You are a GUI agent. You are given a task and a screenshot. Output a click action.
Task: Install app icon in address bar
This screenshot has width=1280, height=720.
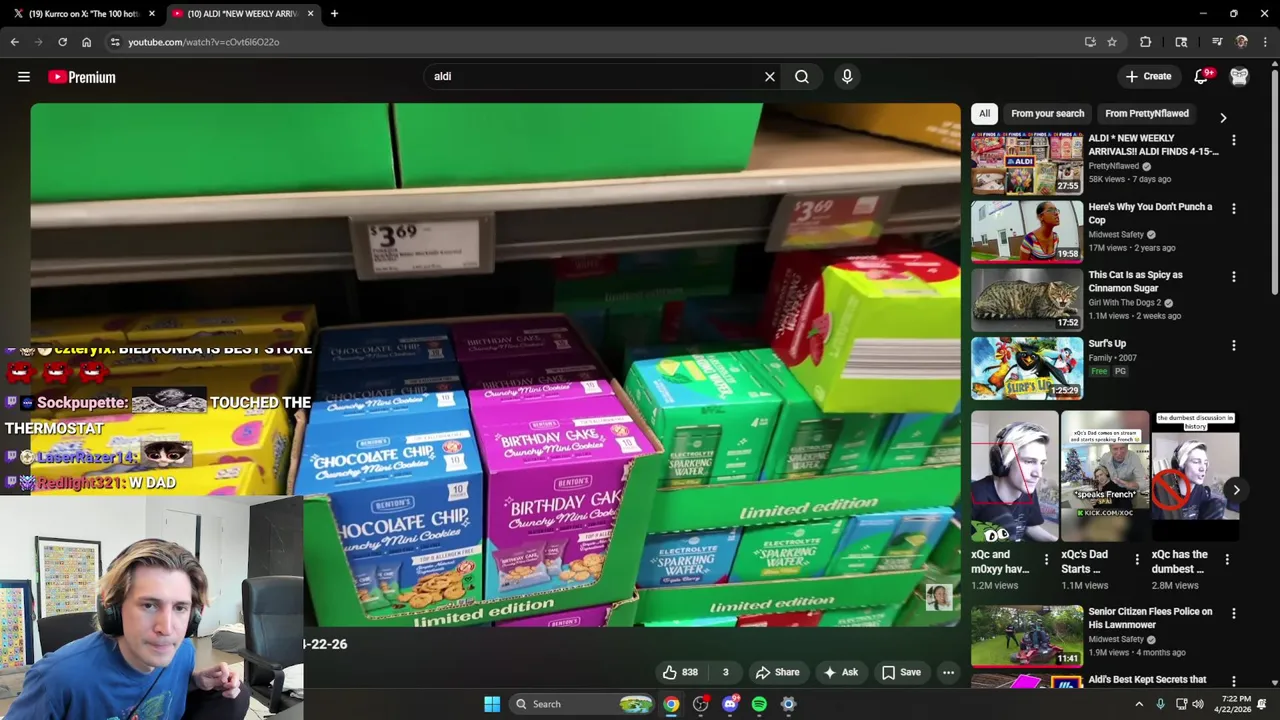[1090, 42]
